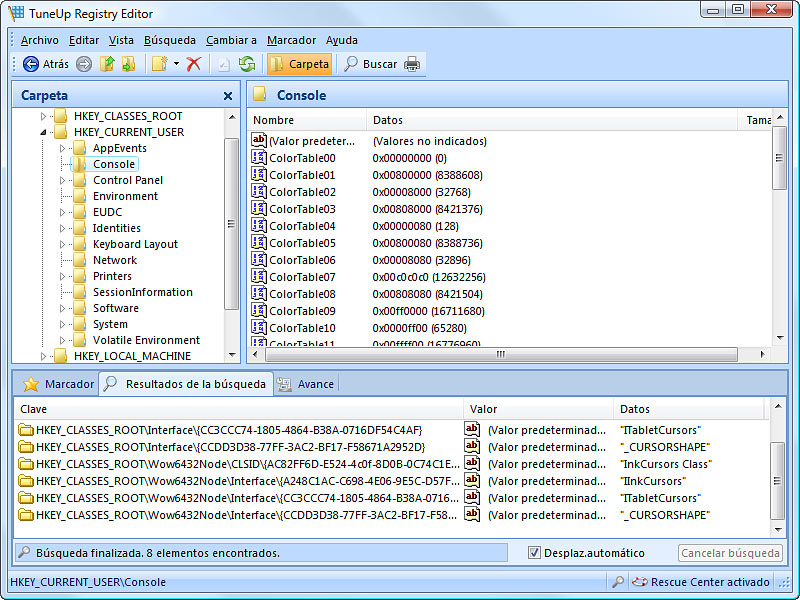This screenshot has height=600, width=800.
Task: Open the new item dropdown arrow
Action: [x=176, y=64]
